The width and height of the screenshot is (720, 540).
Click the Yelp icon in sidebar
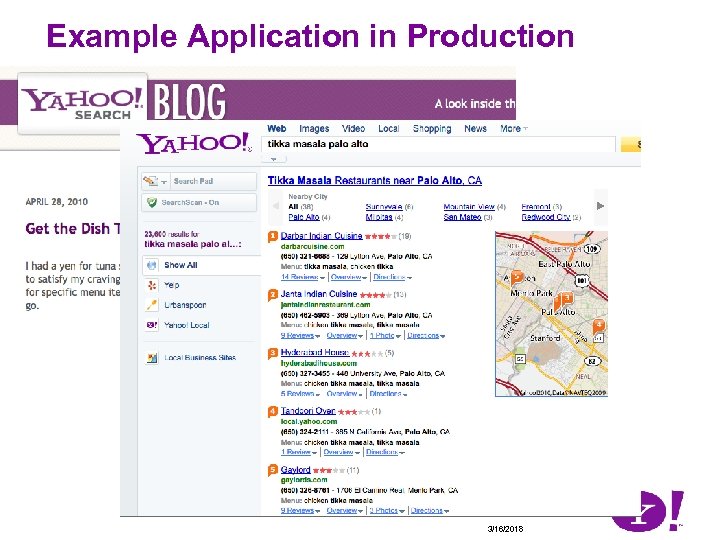point(152,285)
